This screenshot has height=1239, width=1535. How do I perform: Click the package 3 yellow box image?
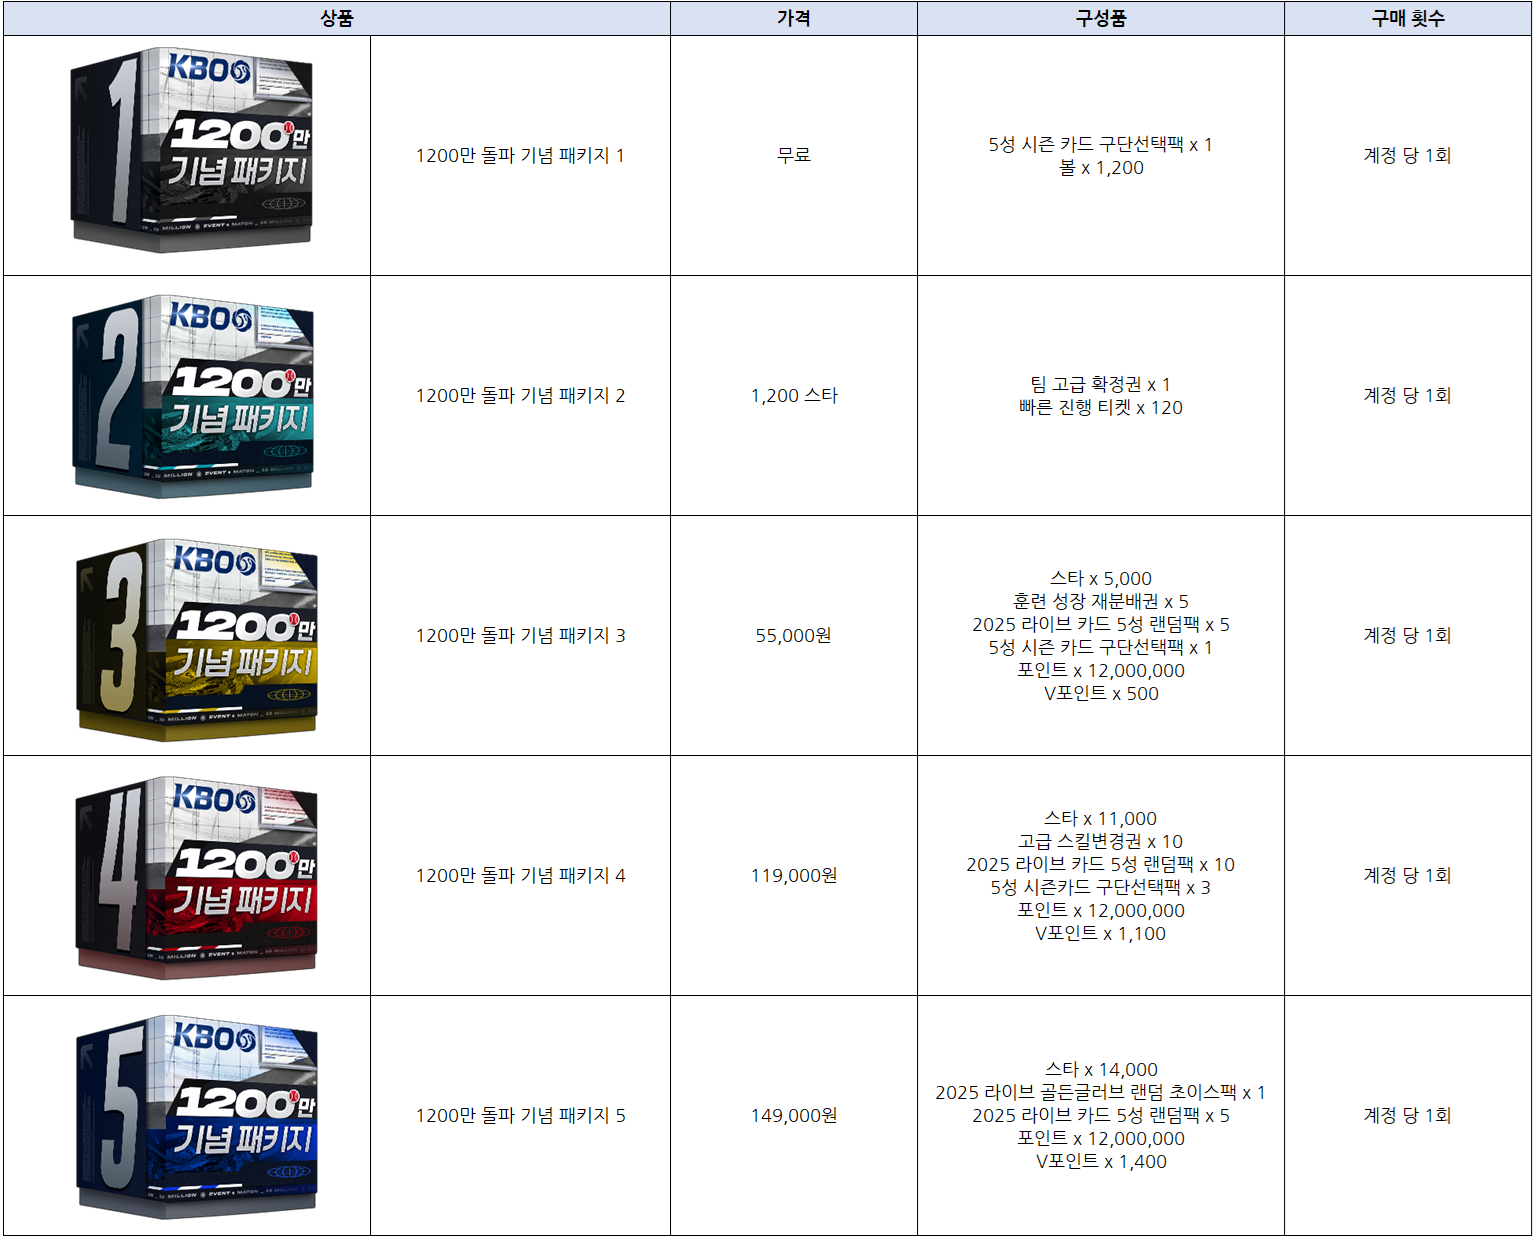[197, 640]
